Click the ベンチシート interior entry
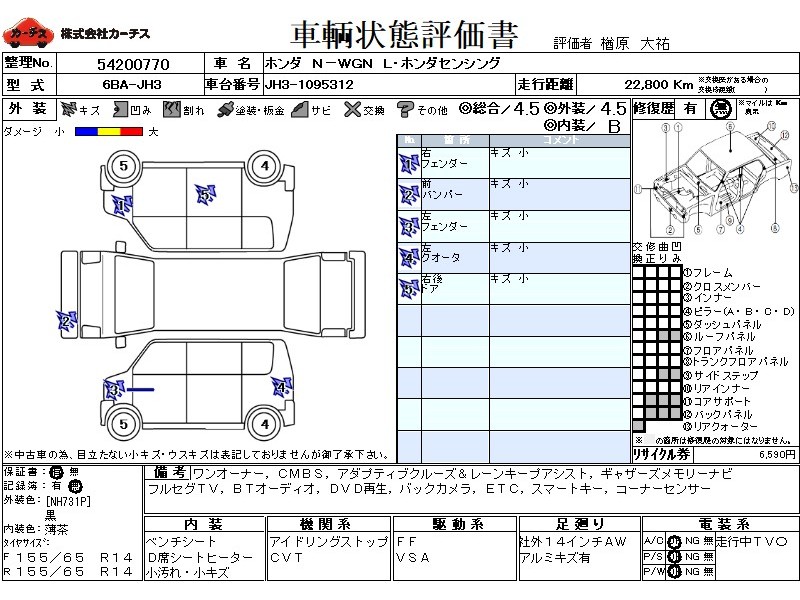Screen dimensions: 800x600 [181, 541]
